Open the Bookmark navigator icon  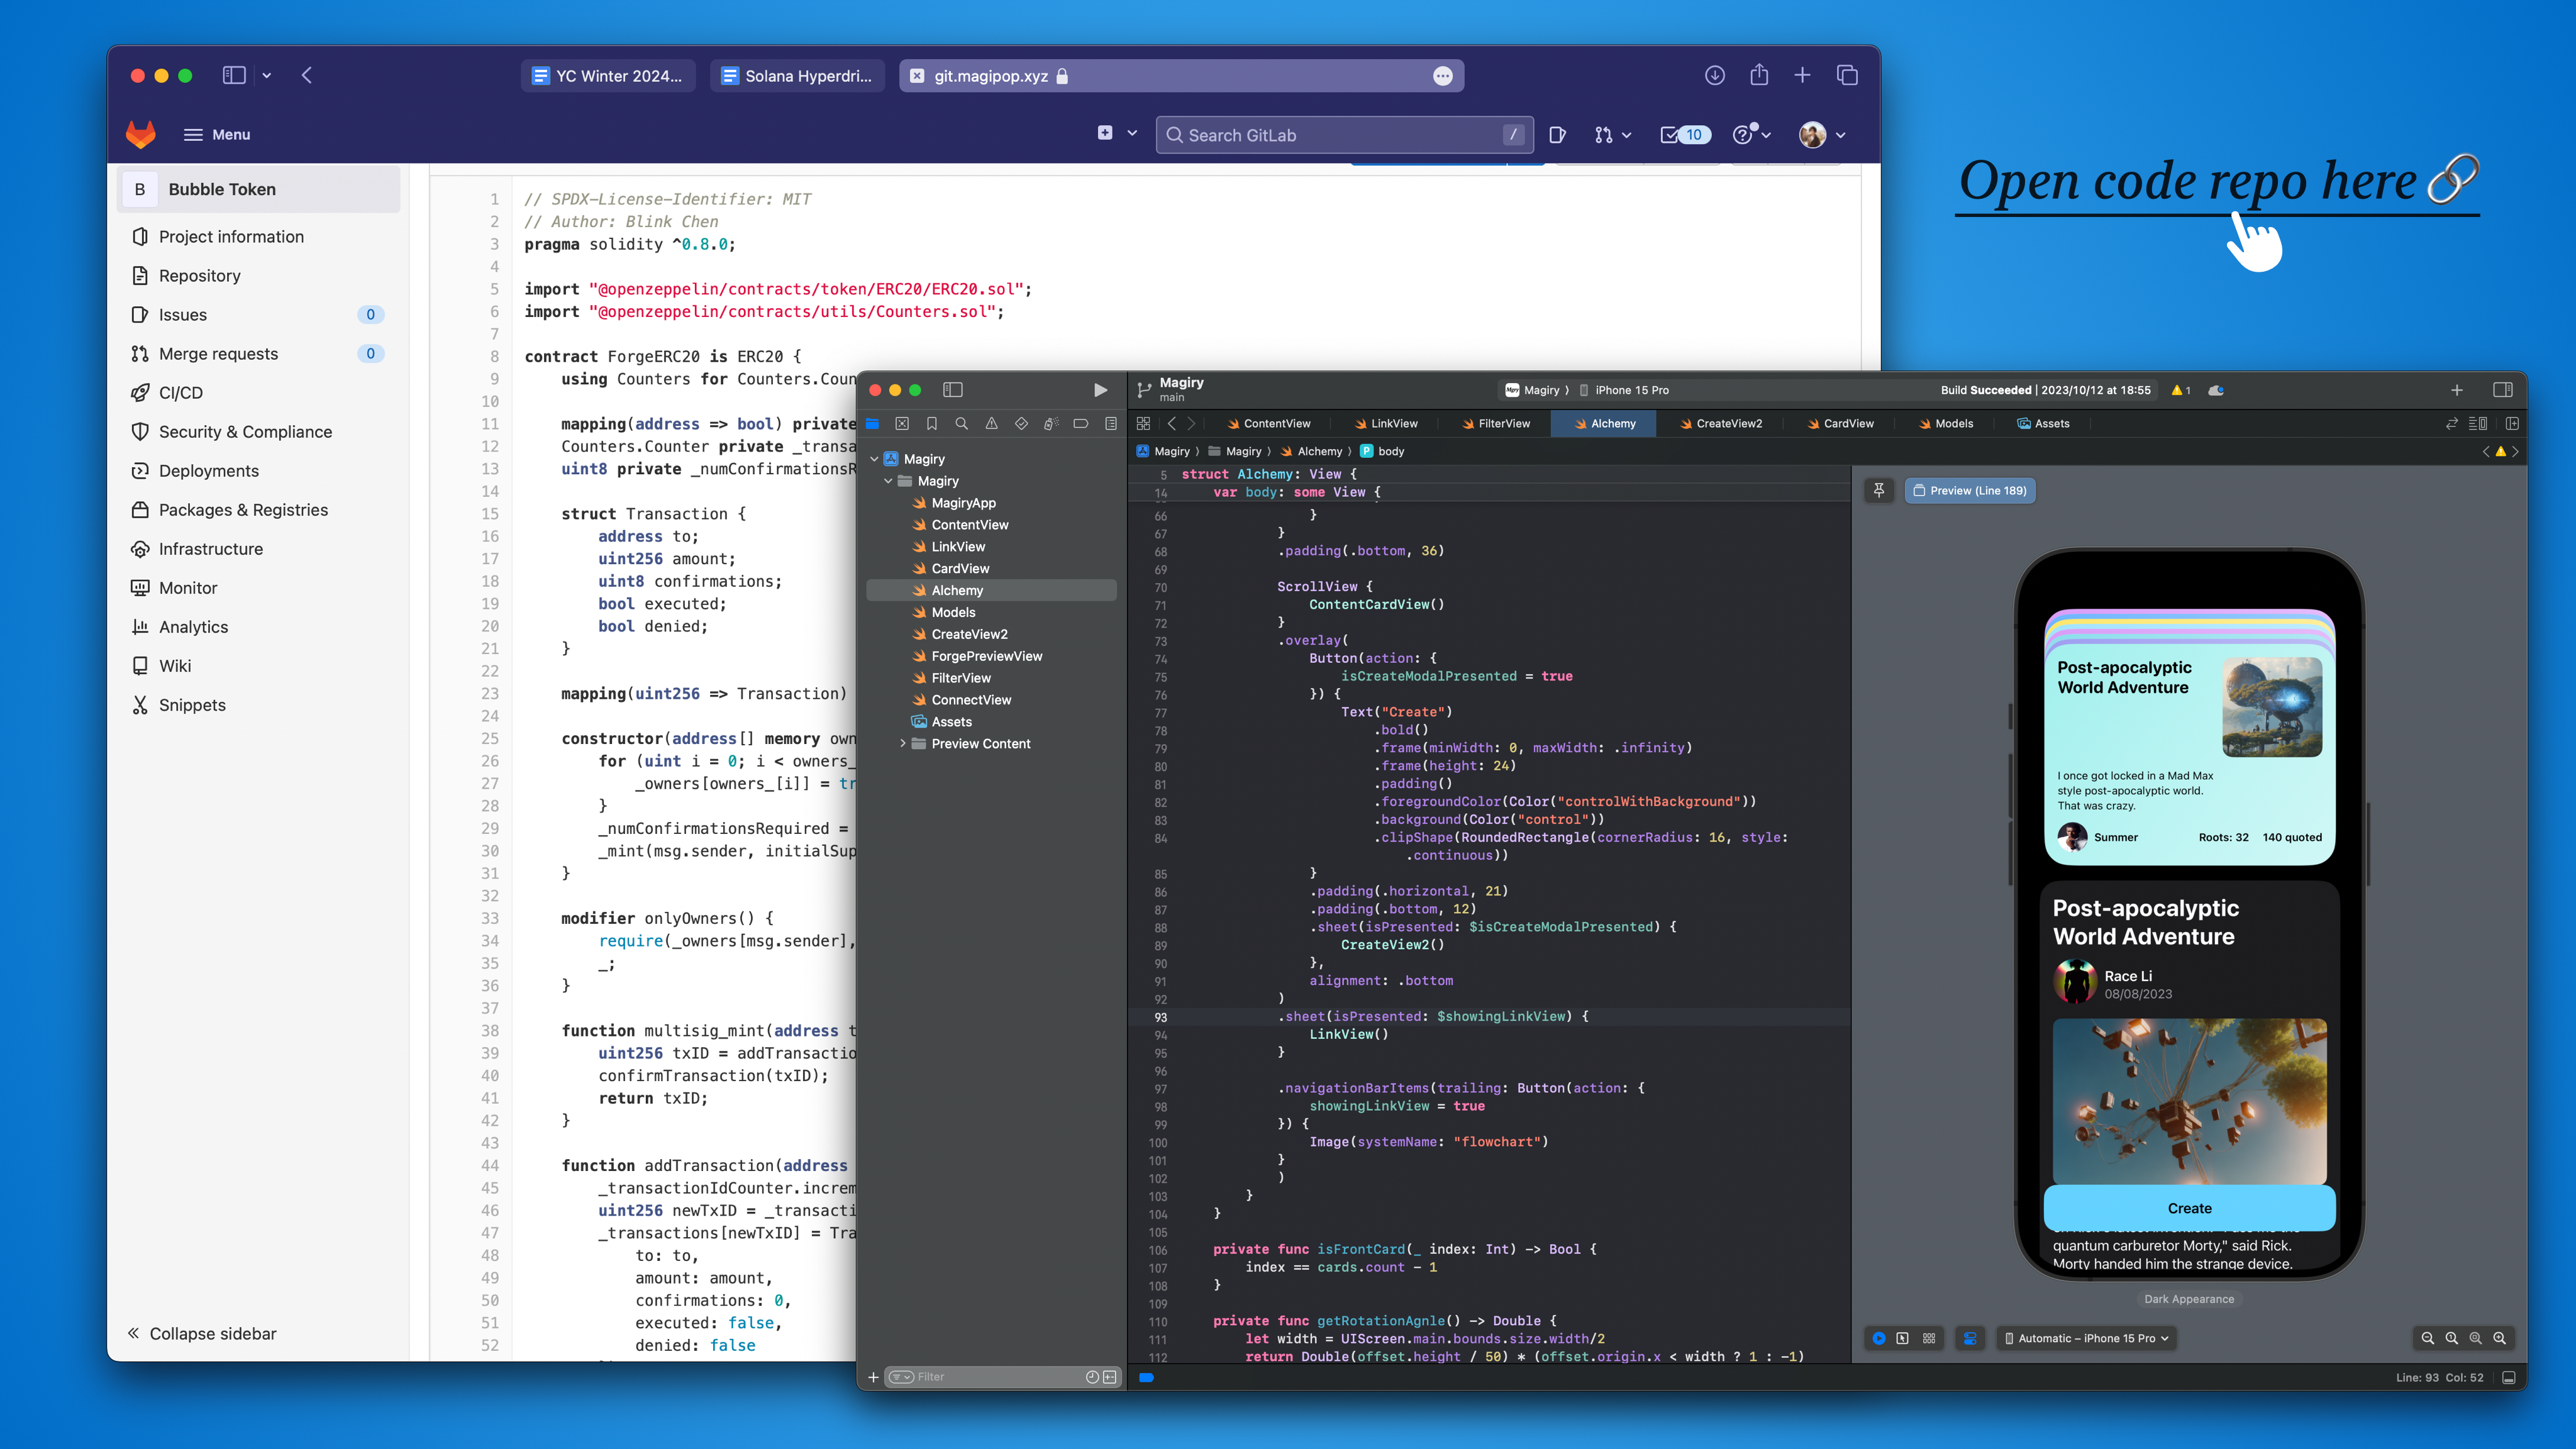point(931,424)
